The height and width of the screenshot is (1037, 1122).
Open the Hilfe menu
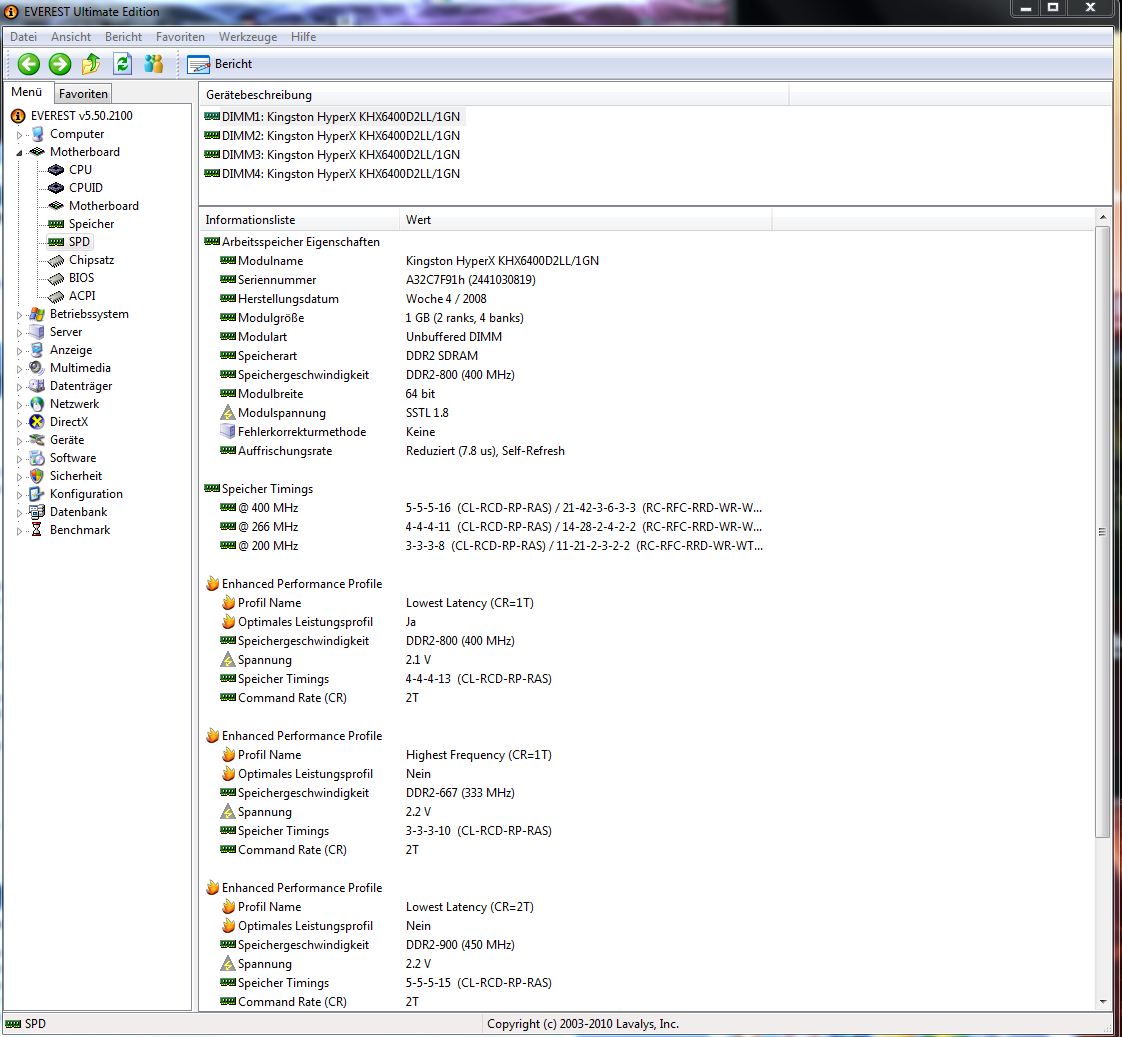click(x=303, y=36)
